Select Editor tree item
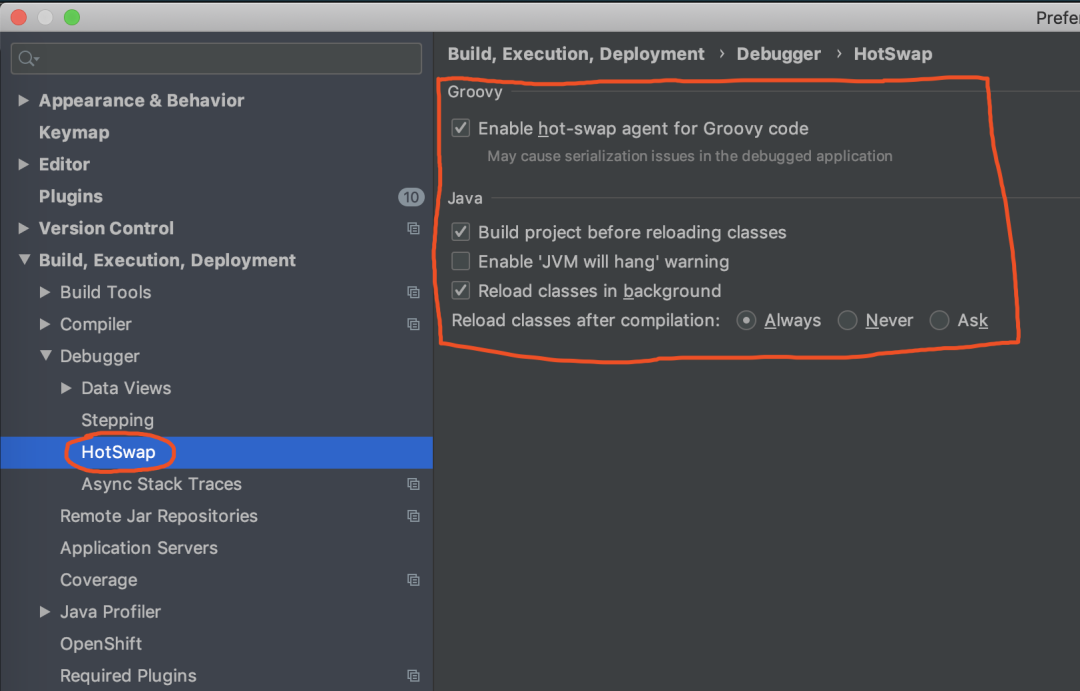1080x691 pixels. pyautogui.click(x=64, y=165)
